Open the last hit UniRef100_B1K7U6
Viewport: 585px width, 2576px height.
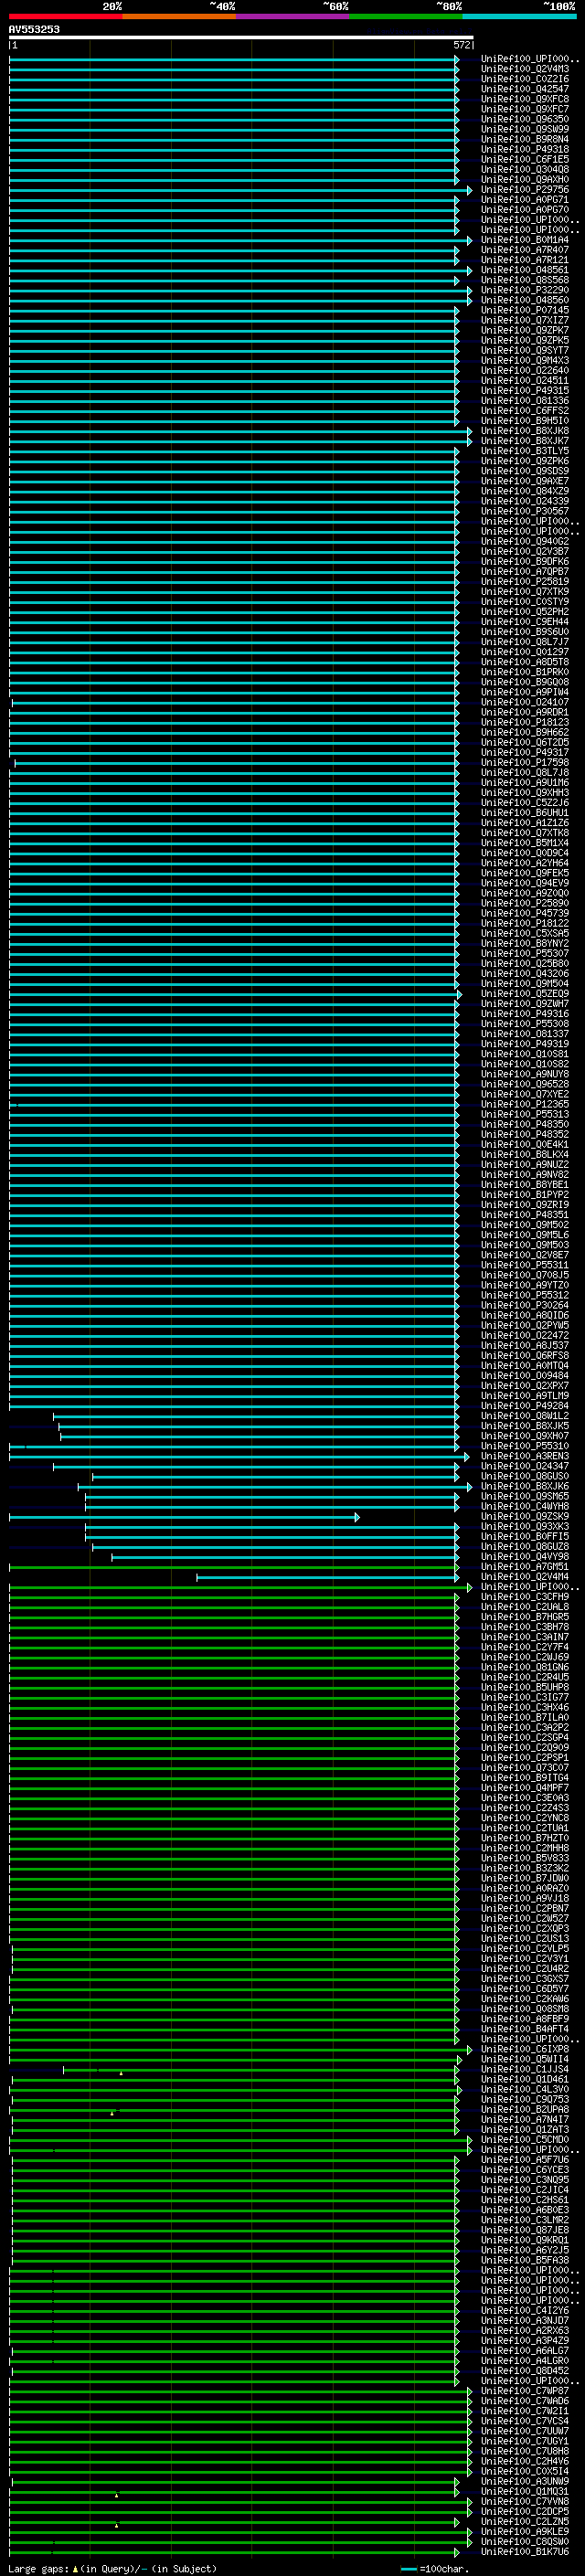pyautogui.click(x=525, y=2550)
